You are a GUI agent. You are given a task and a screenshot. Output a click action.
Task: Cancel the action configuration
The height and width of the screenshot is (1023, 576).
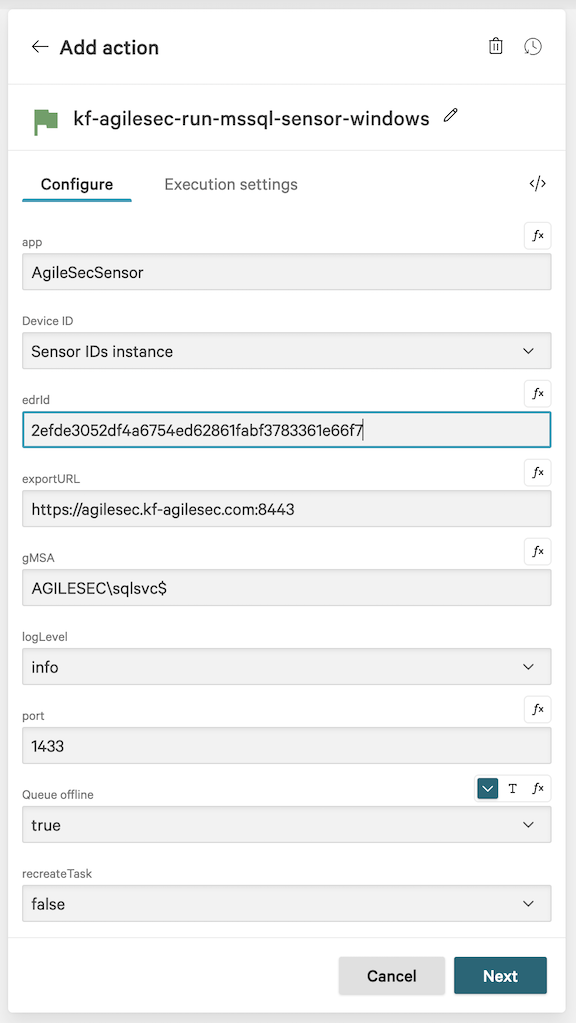click(391, 975)
